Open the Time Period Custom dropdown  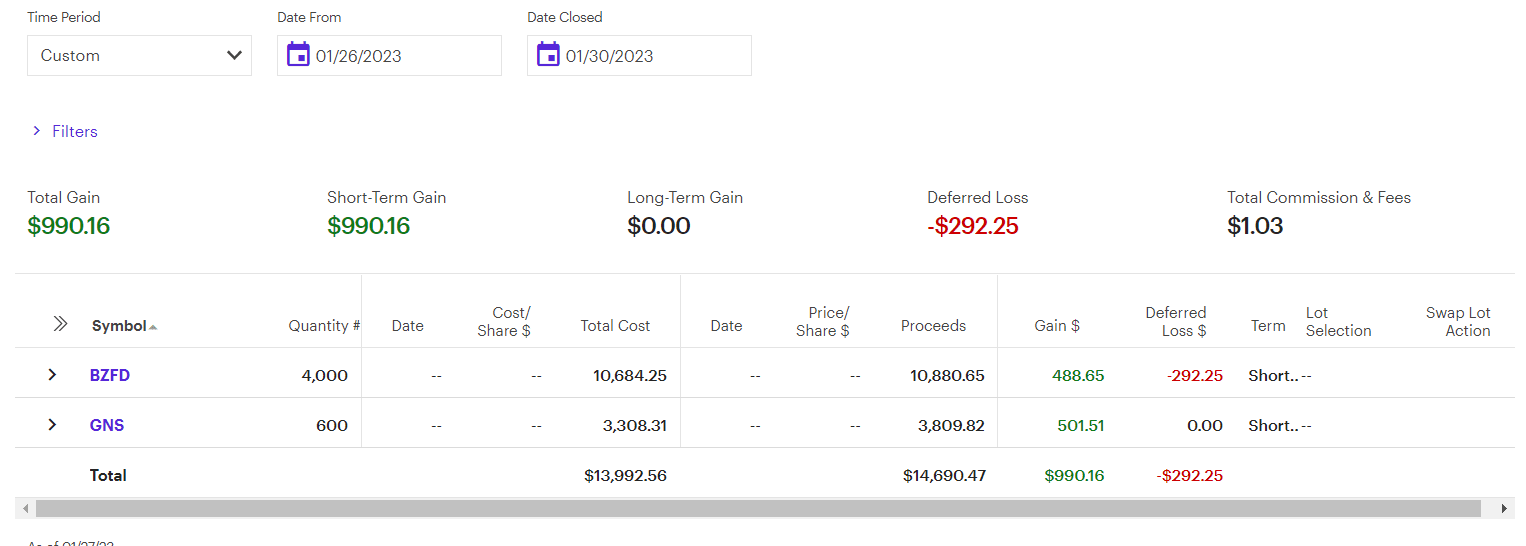139,56
